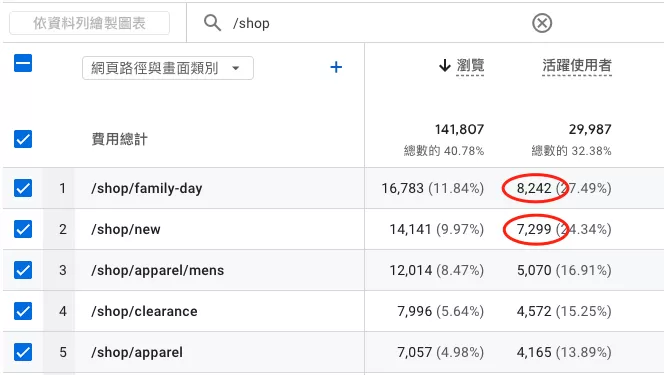Click the descending sort arrow by 瀏覽
The height and width of the screenshot is (375, 664).
(x=445, y=65)
